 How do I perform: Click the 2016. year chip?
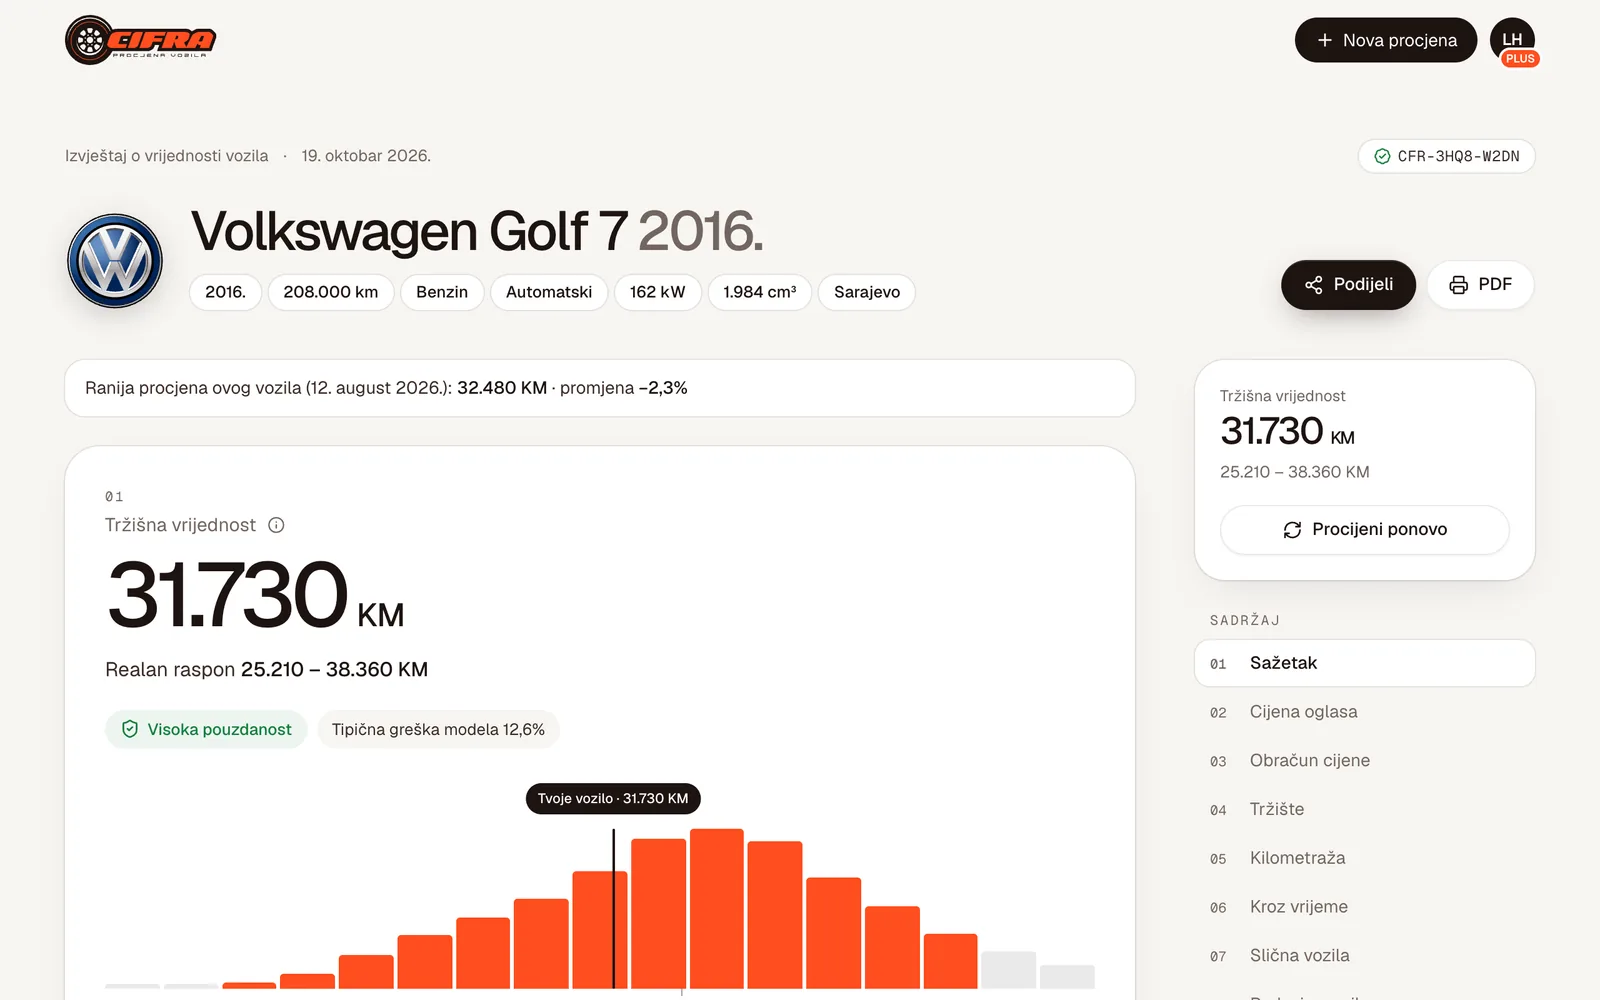(225, 292)
